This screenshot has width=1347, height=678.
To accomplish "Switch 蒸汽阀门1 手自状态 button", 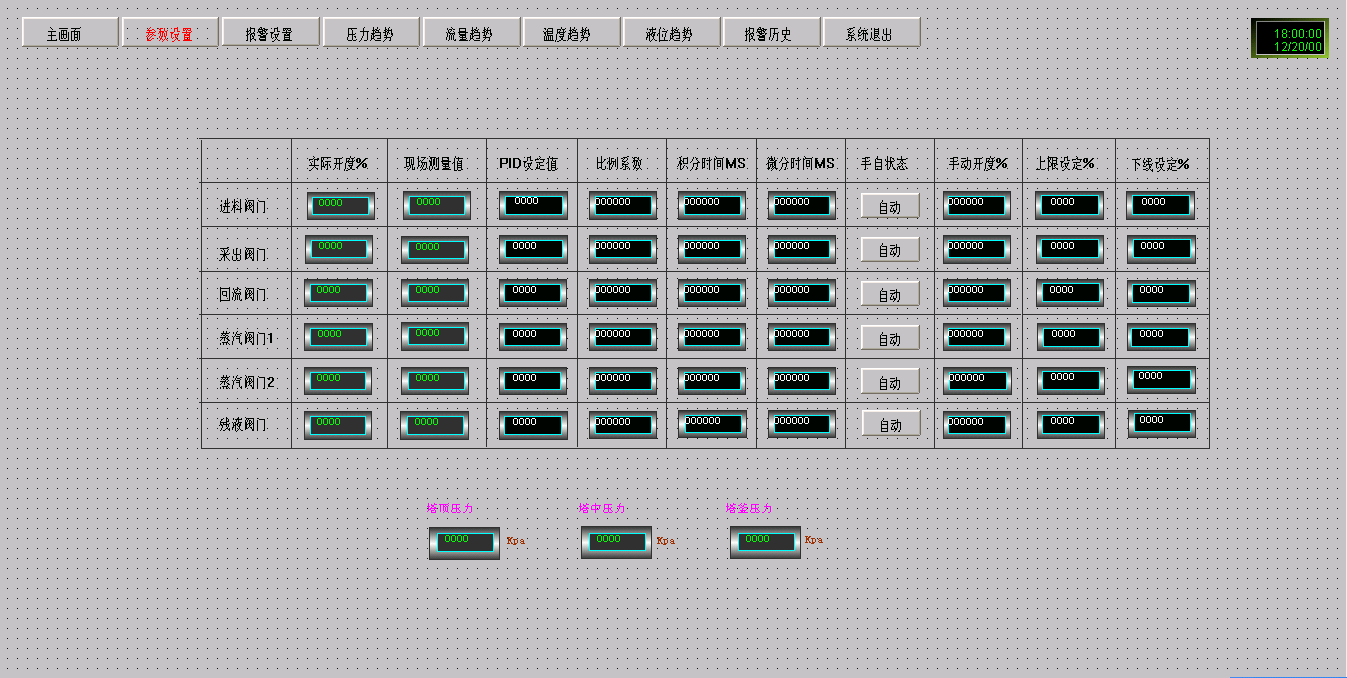I will pos(889,338).
